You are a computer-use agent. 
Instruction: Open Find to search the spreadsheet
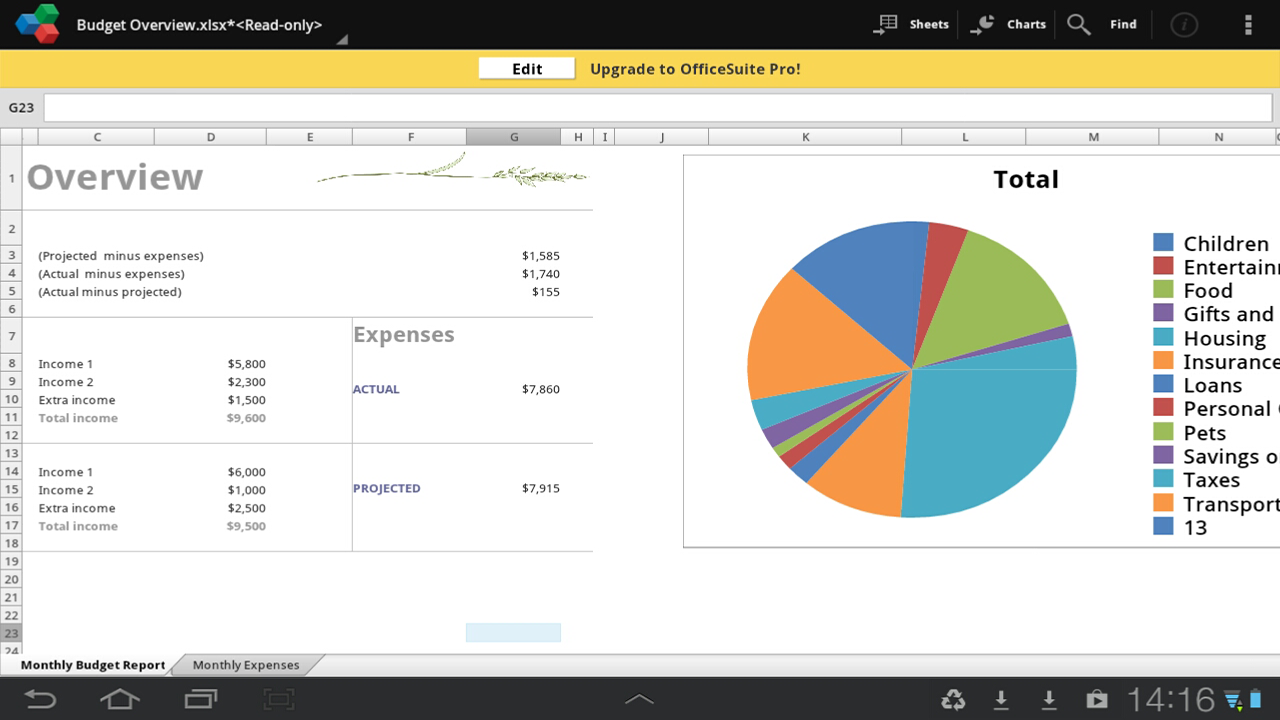click(1102, 24)
